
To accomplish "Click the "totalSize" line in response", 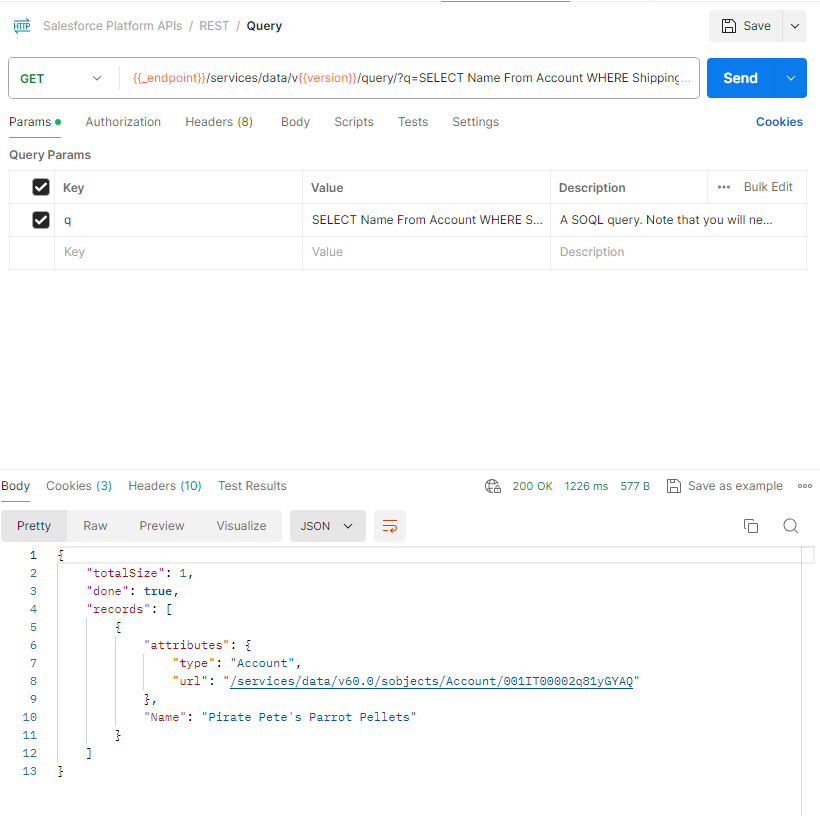I will pos(140,573).
